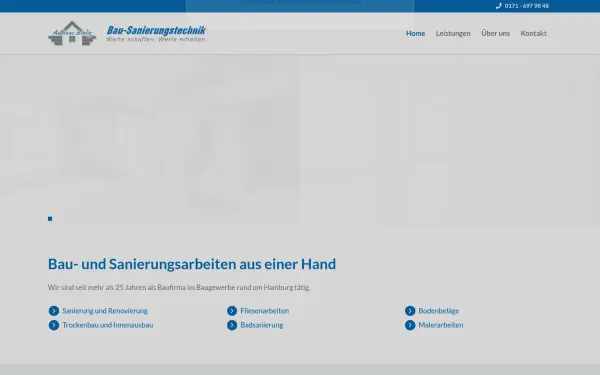
Task: Open the Leistungen menu item
Action: [x=453, y=33]
